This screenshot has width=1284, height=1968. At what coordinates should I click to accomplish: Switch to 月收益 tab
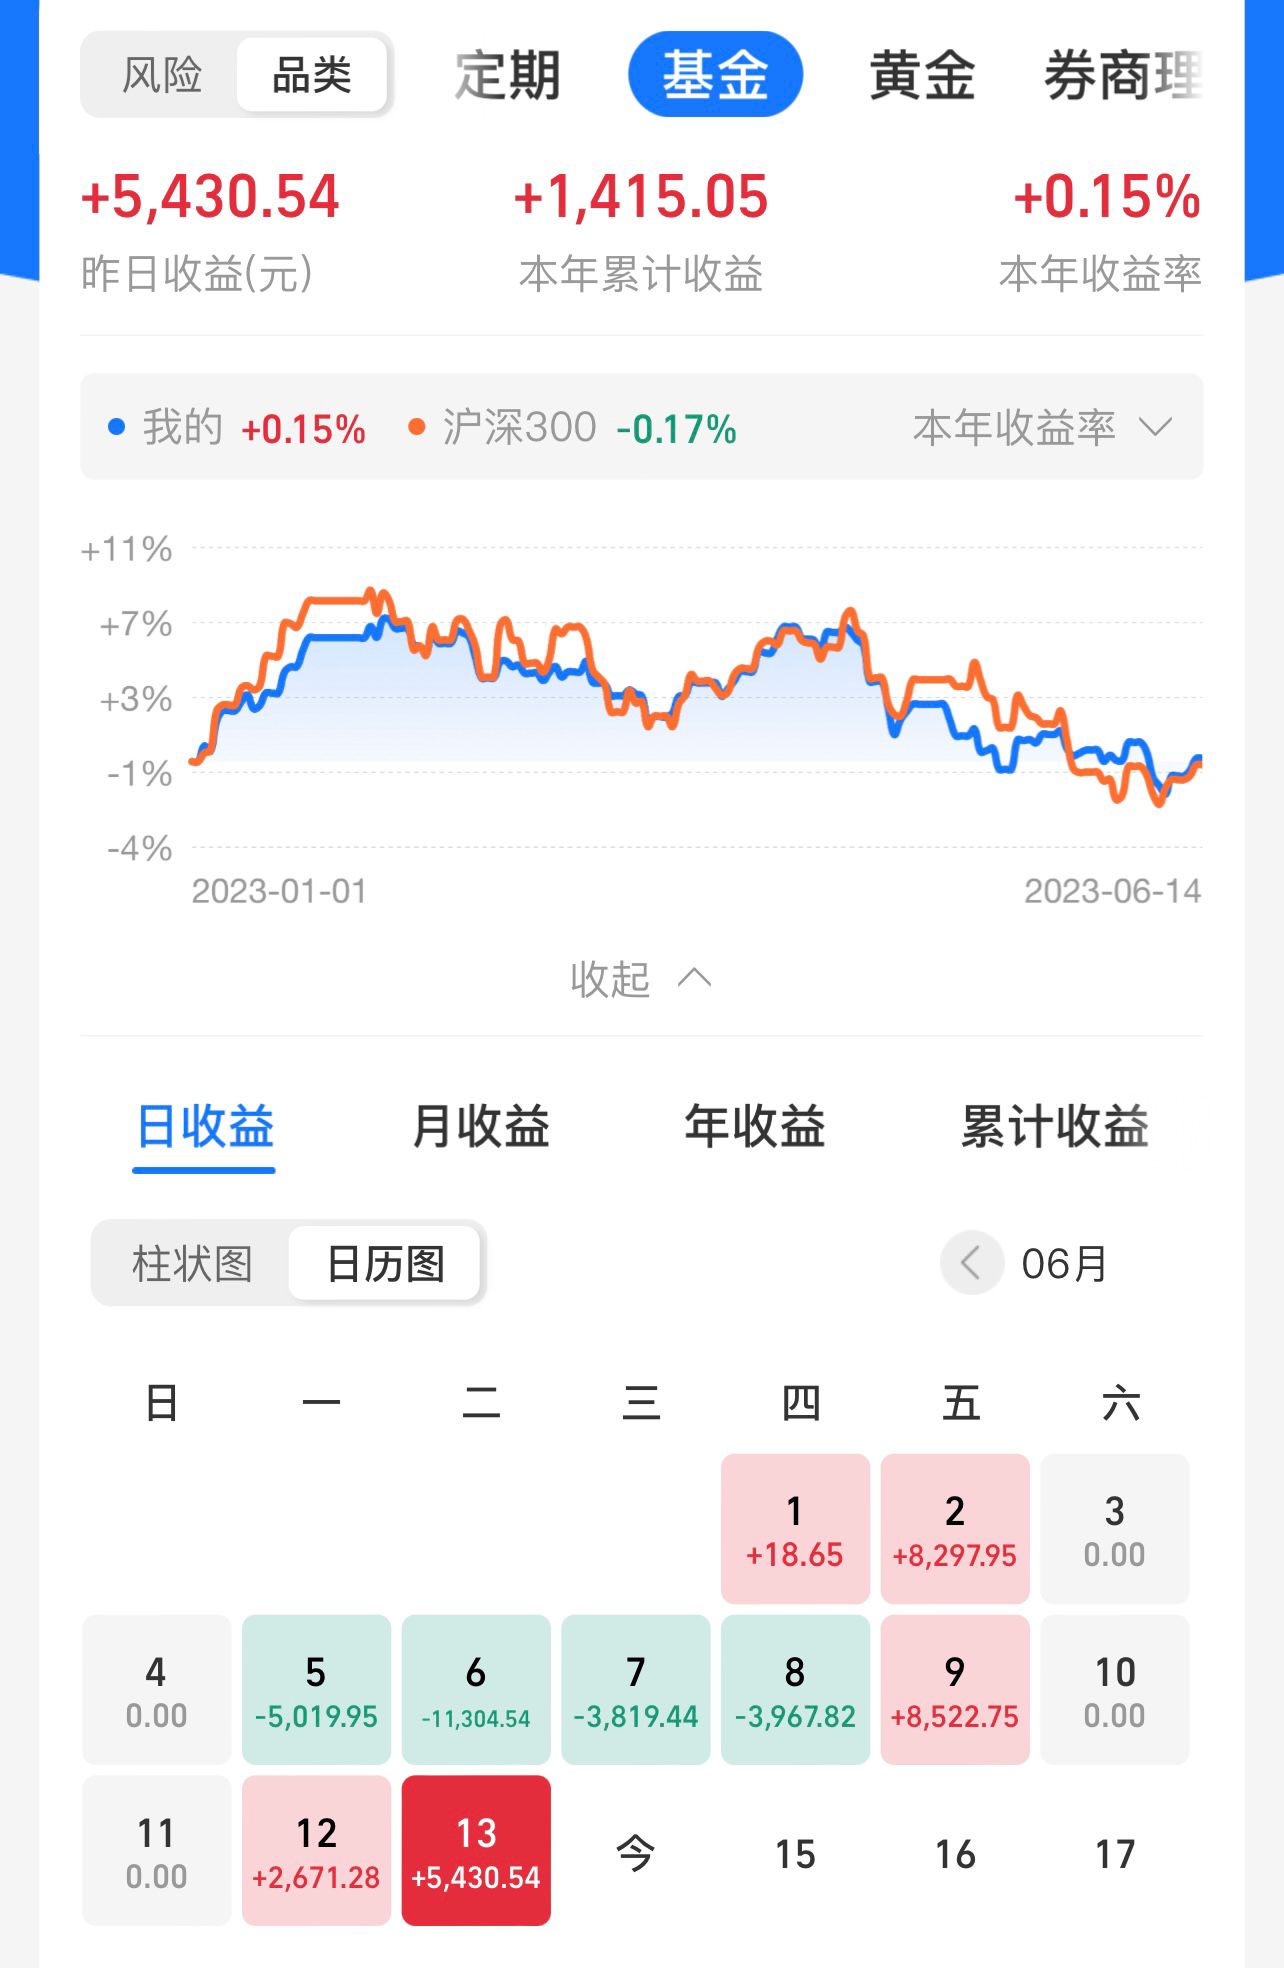[x=481, y=1127]
